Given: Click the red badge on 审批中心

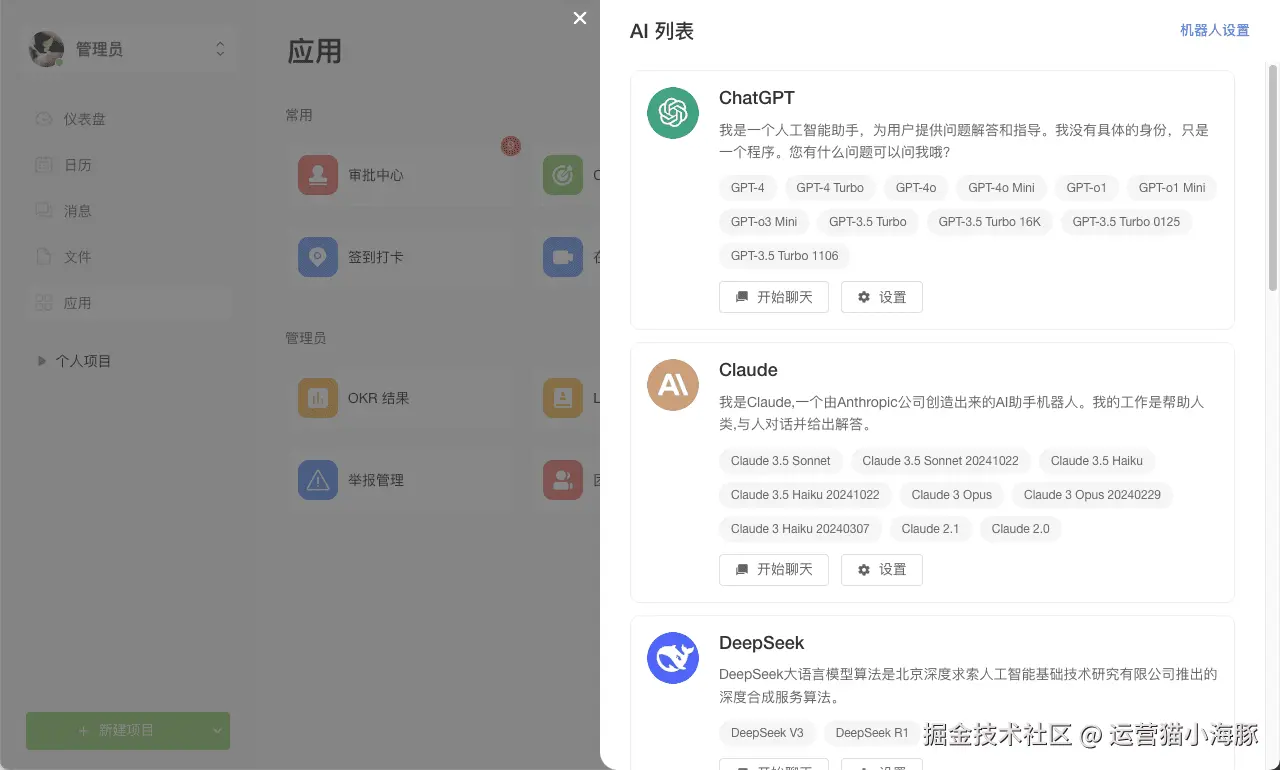Looking at the screenshot, I should pos(511,146).
